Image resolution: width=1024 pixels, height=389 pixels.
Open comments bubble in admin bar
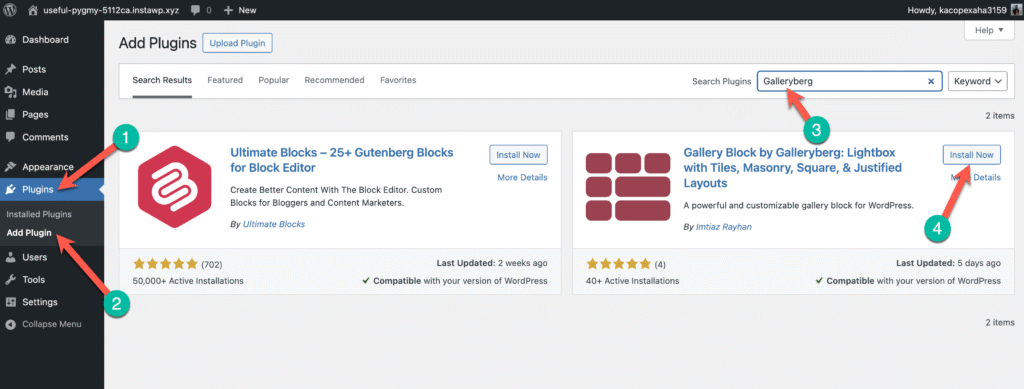200,10
